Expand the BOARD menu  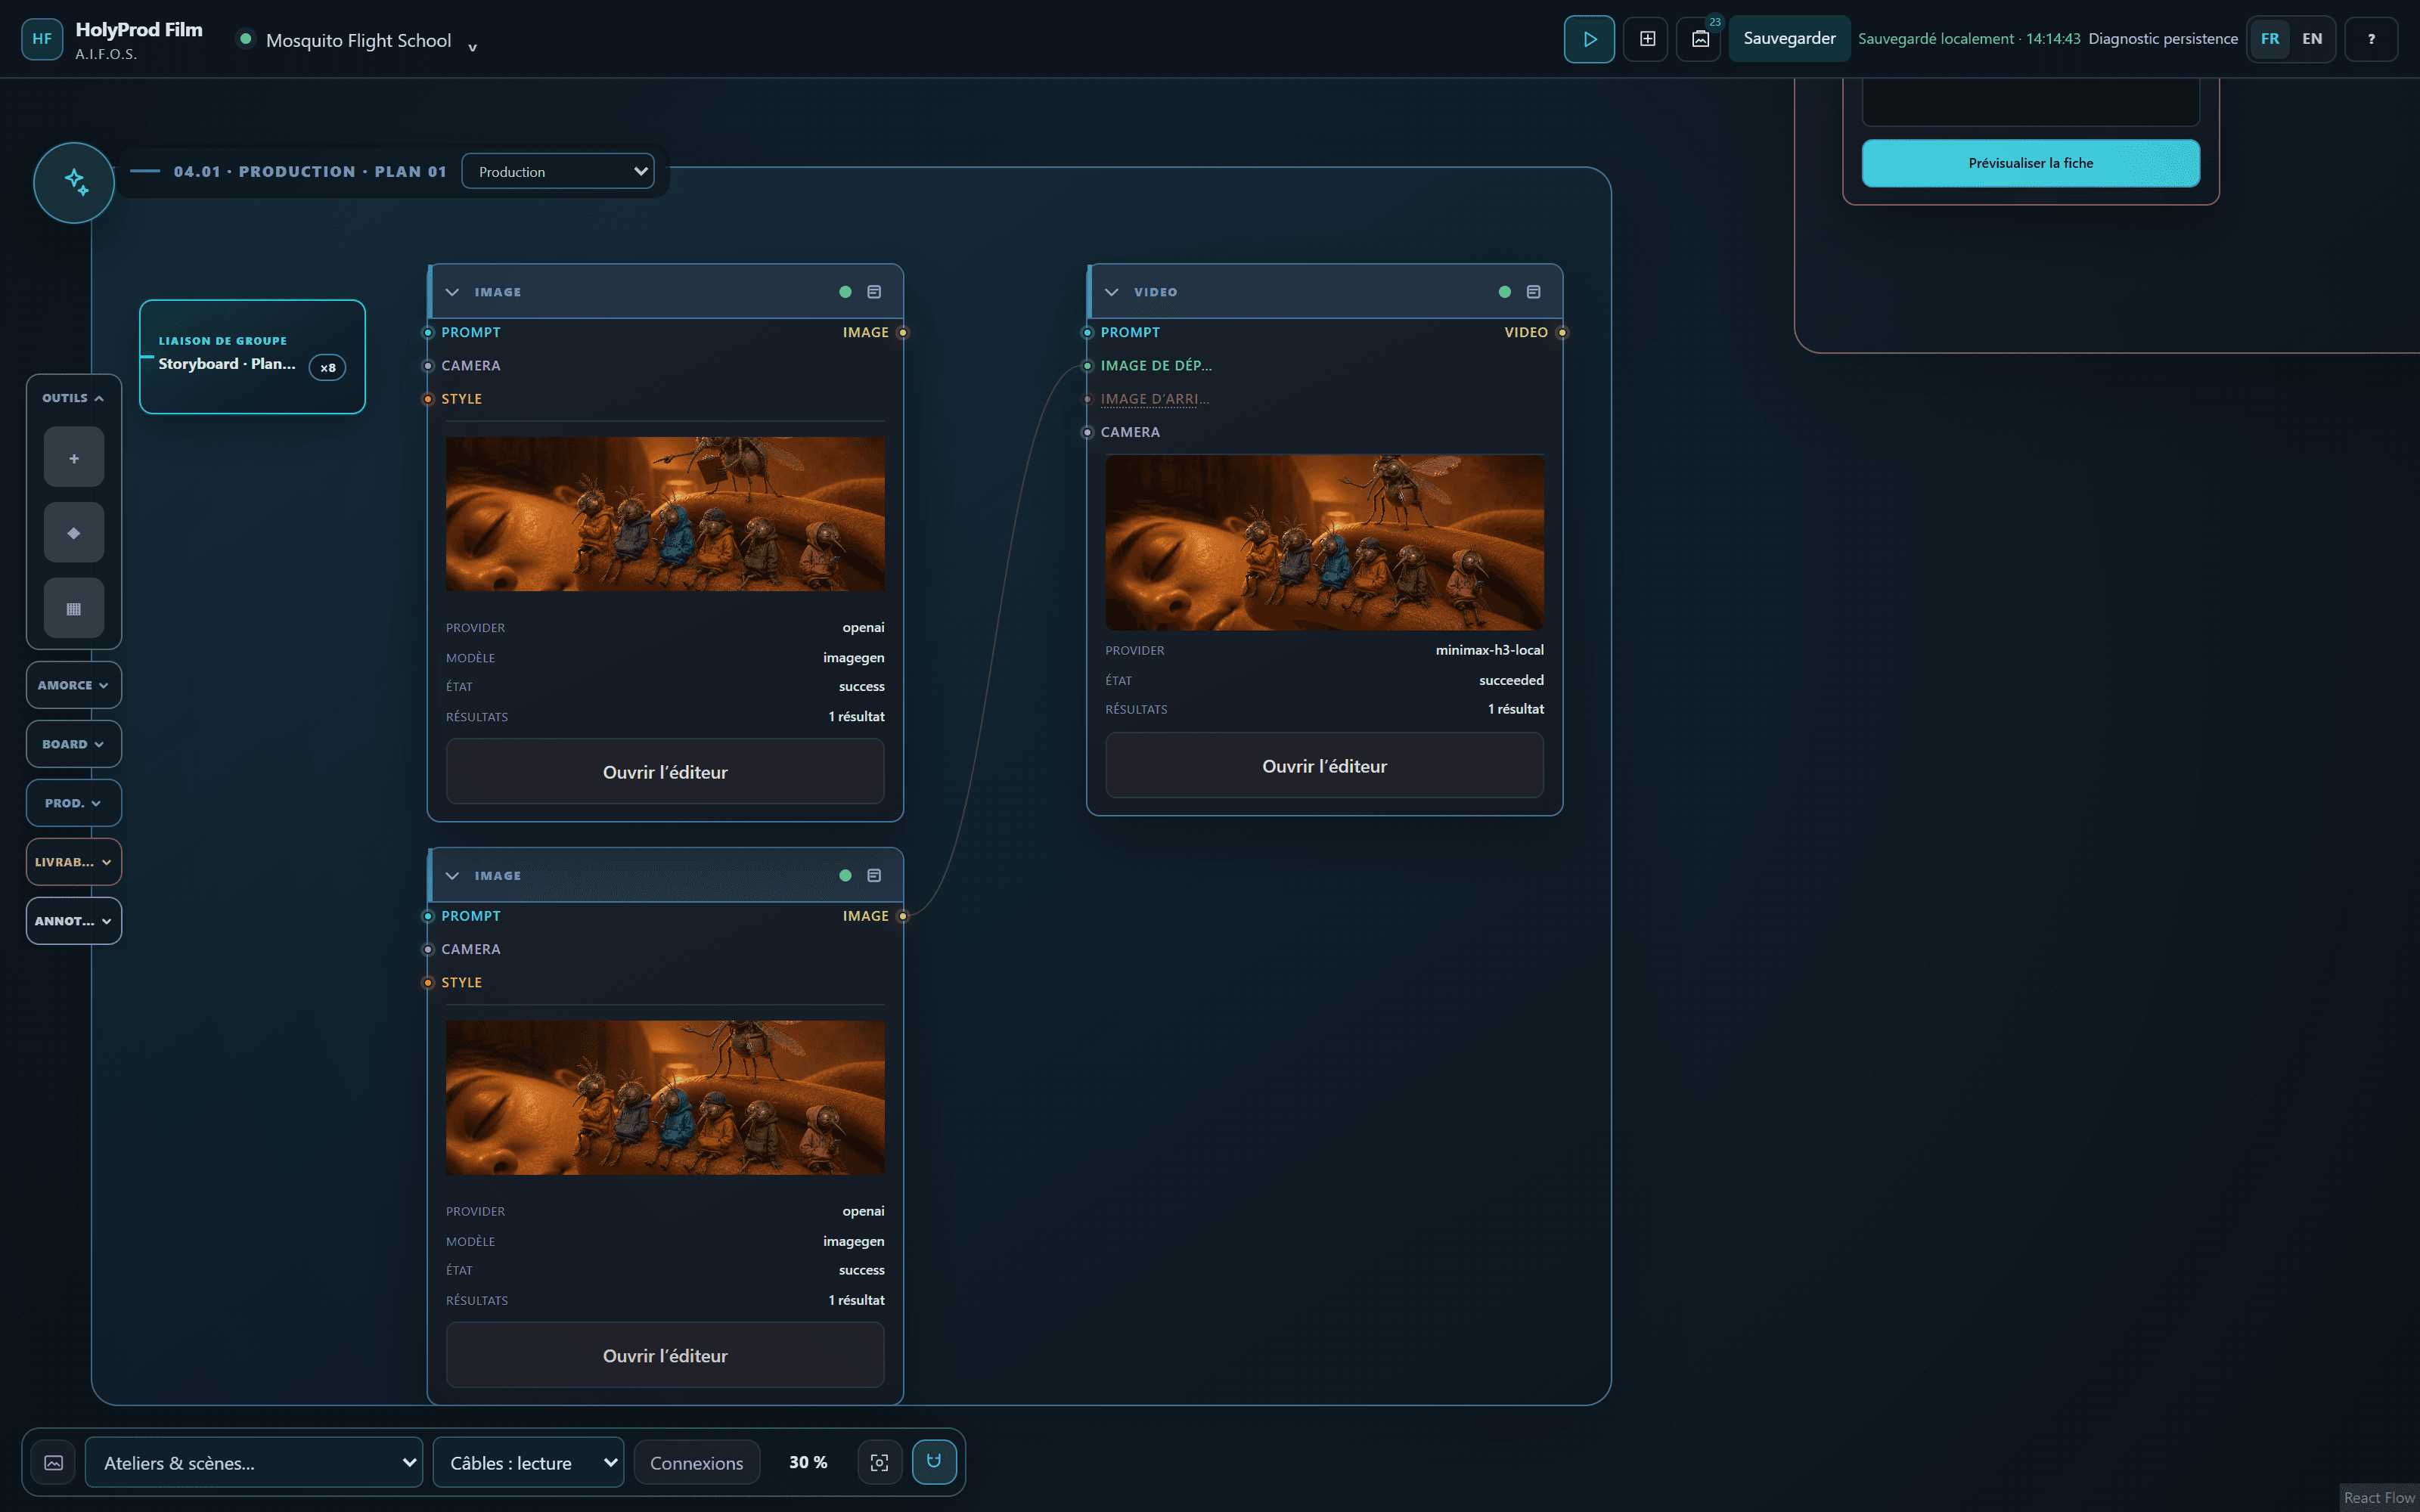(73, 744)
